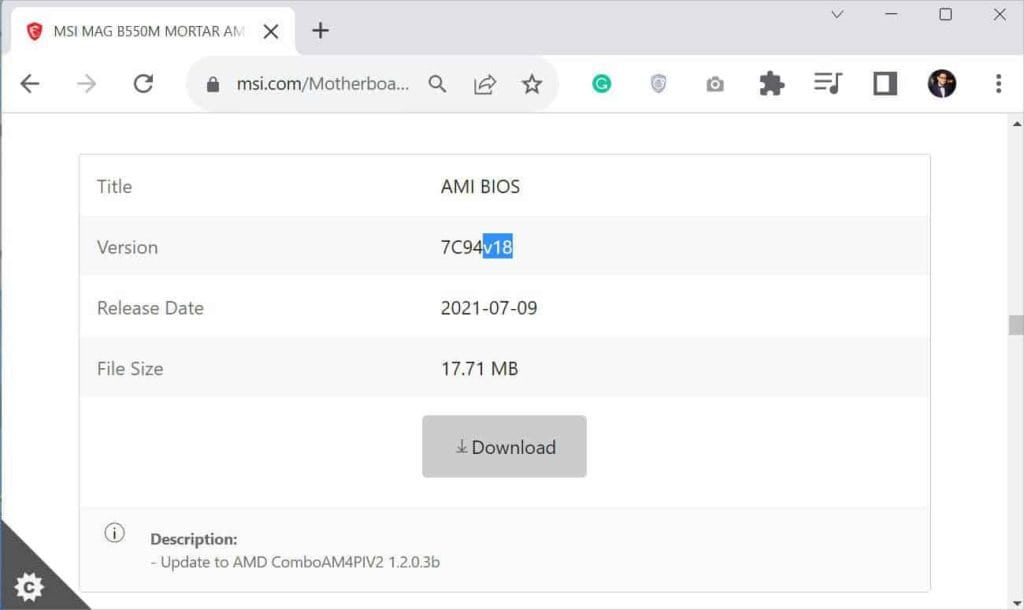
Task: Open the share icon in the address bar
Action: tap(485, 84)
